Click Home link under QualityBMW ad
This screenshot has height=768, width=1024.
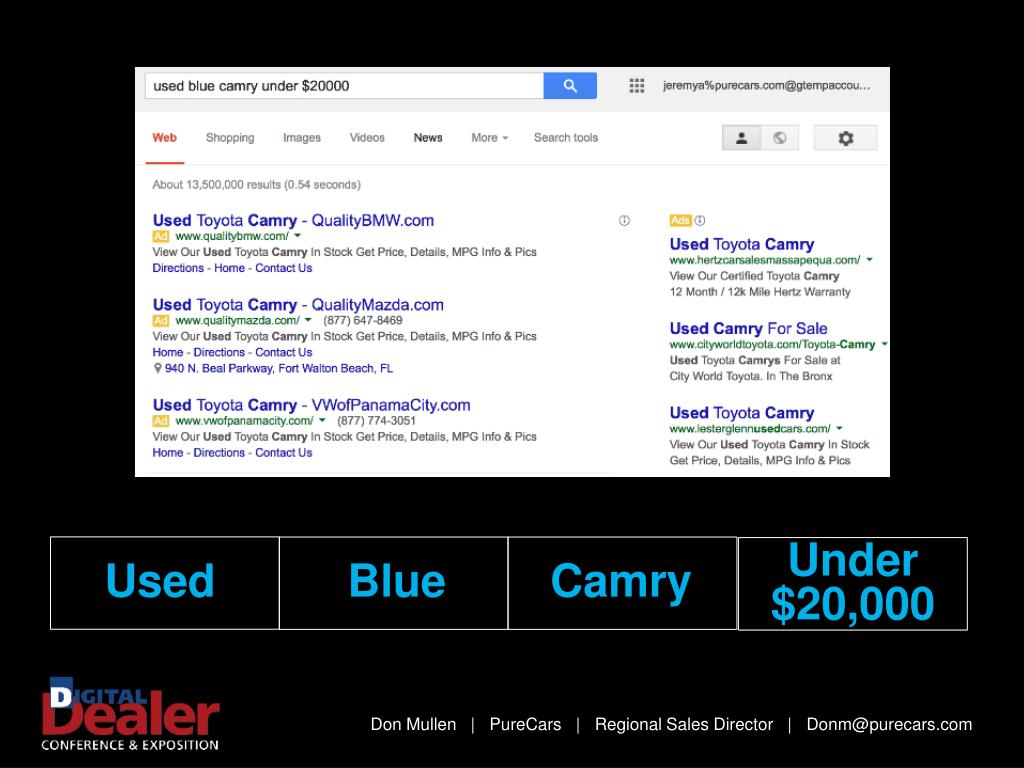pos(229,268)
